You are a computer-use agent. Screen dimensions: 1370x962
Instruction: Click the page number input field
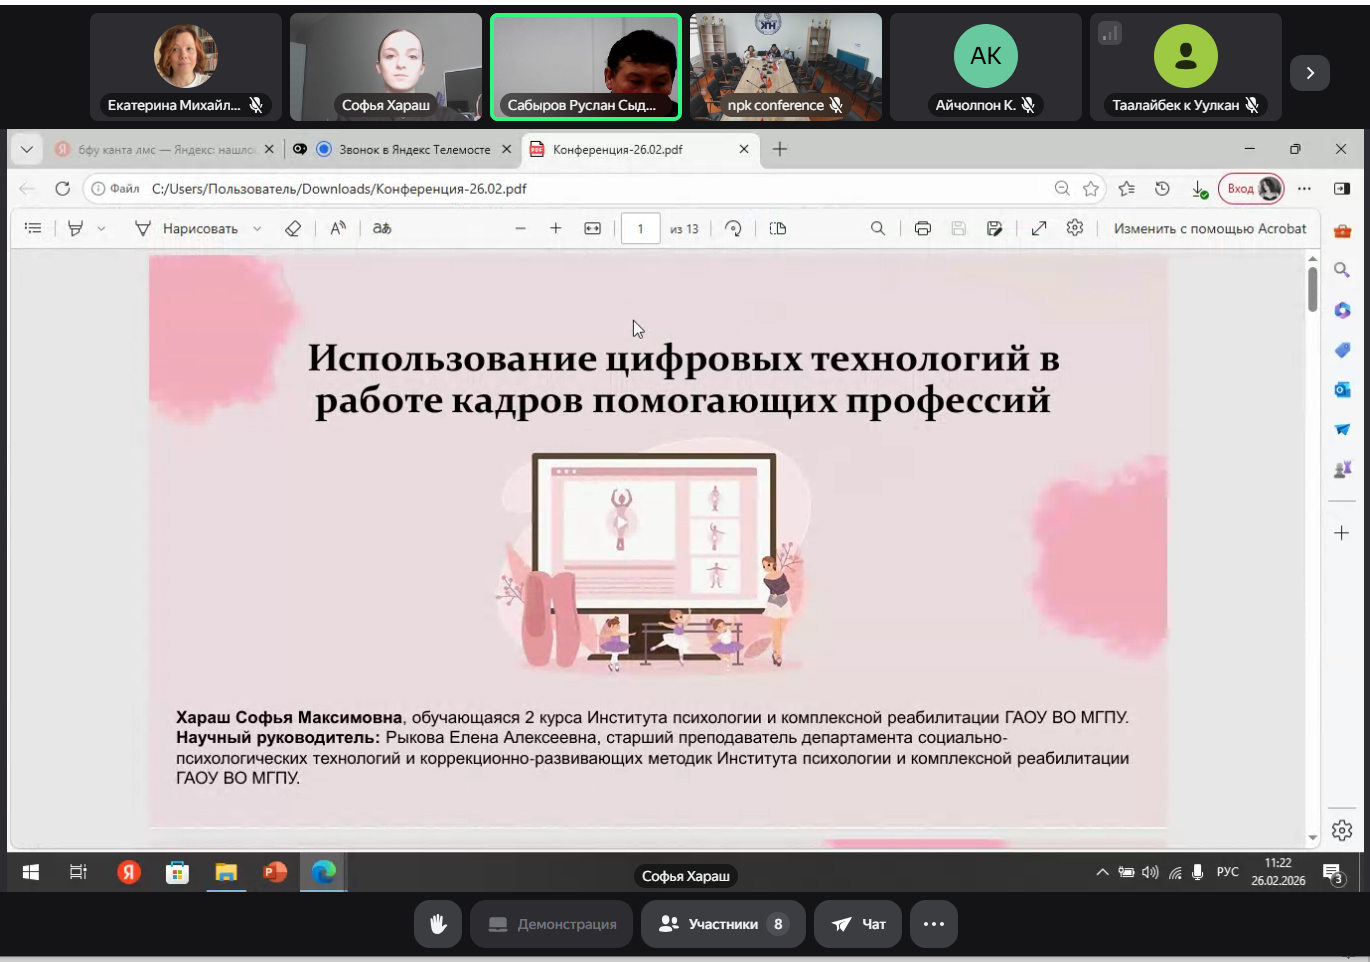click(640, 229)
